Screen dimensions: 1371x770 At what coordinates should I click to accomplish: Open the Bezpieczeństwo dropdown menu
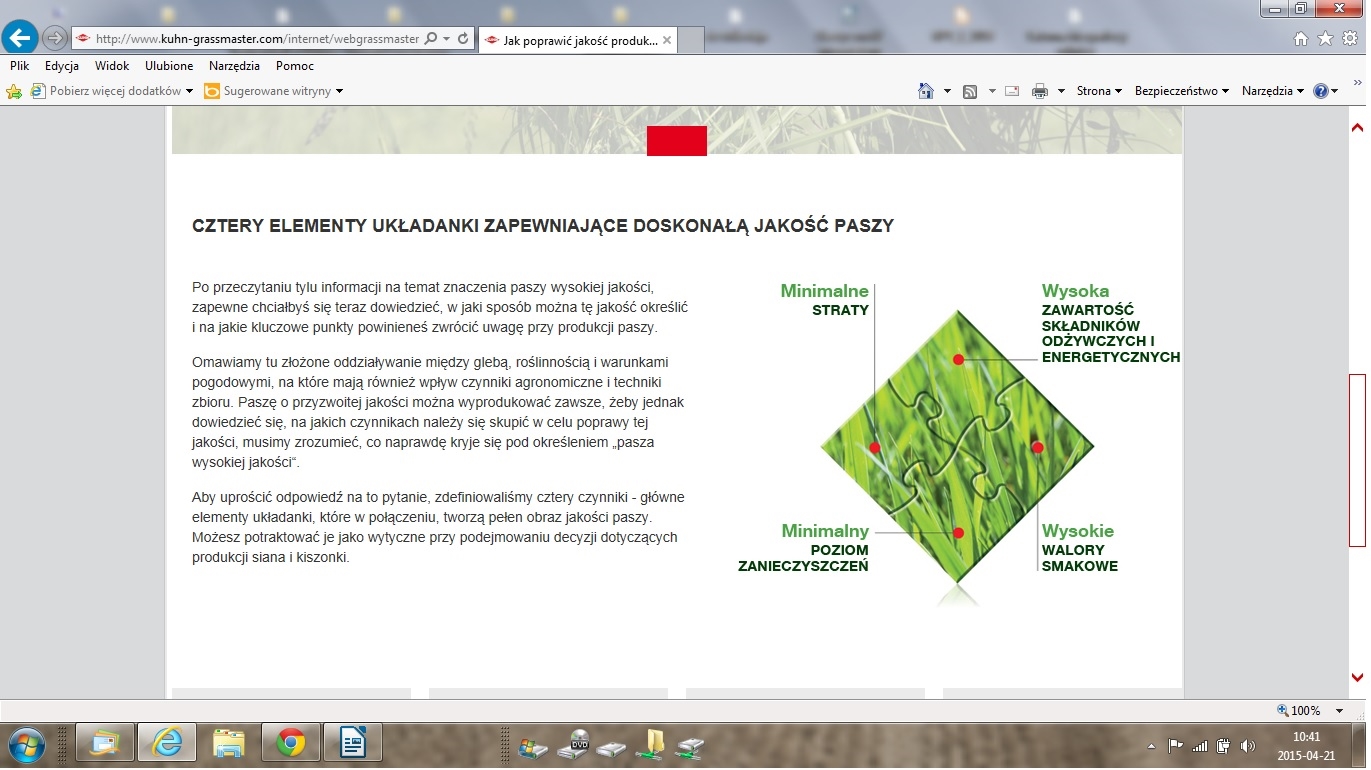(x=1181, y=91)
